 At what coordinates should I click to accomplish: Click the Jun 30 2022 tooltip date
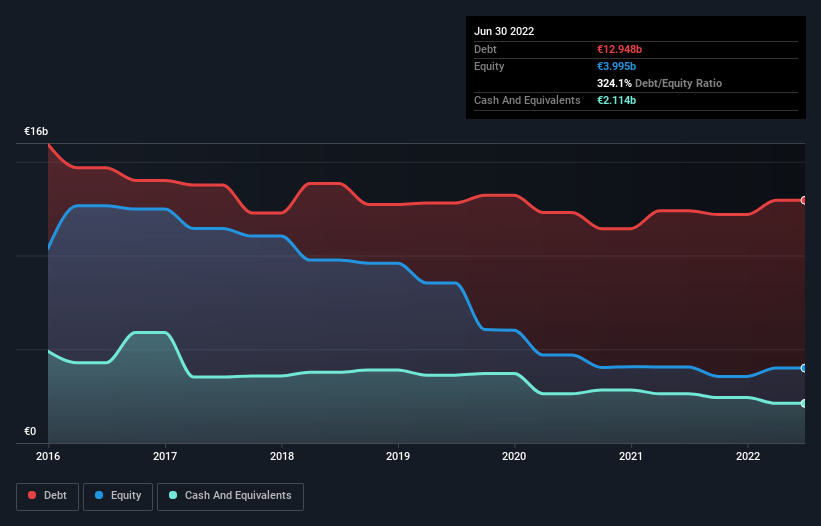(x=504, y=31)
